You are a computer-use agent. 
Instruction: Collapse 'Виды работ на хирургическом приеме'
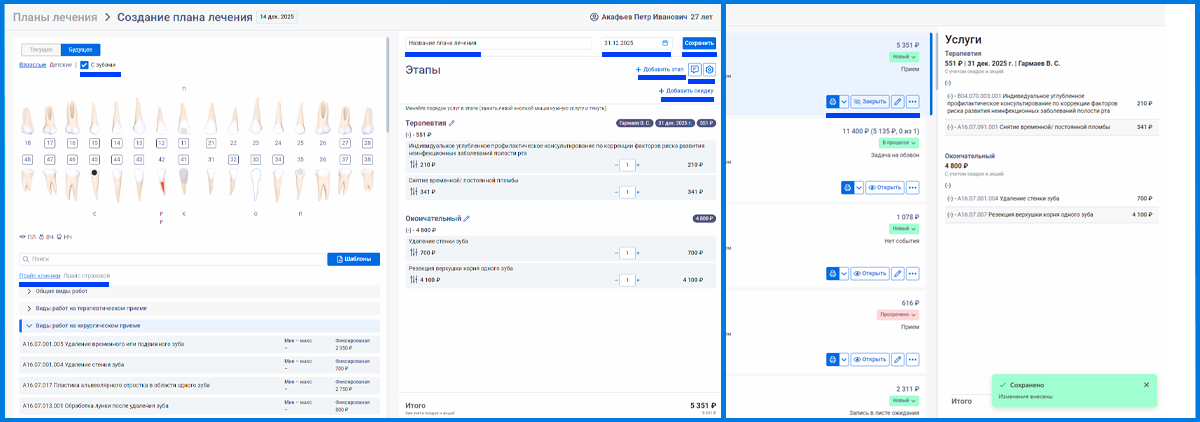30,325
